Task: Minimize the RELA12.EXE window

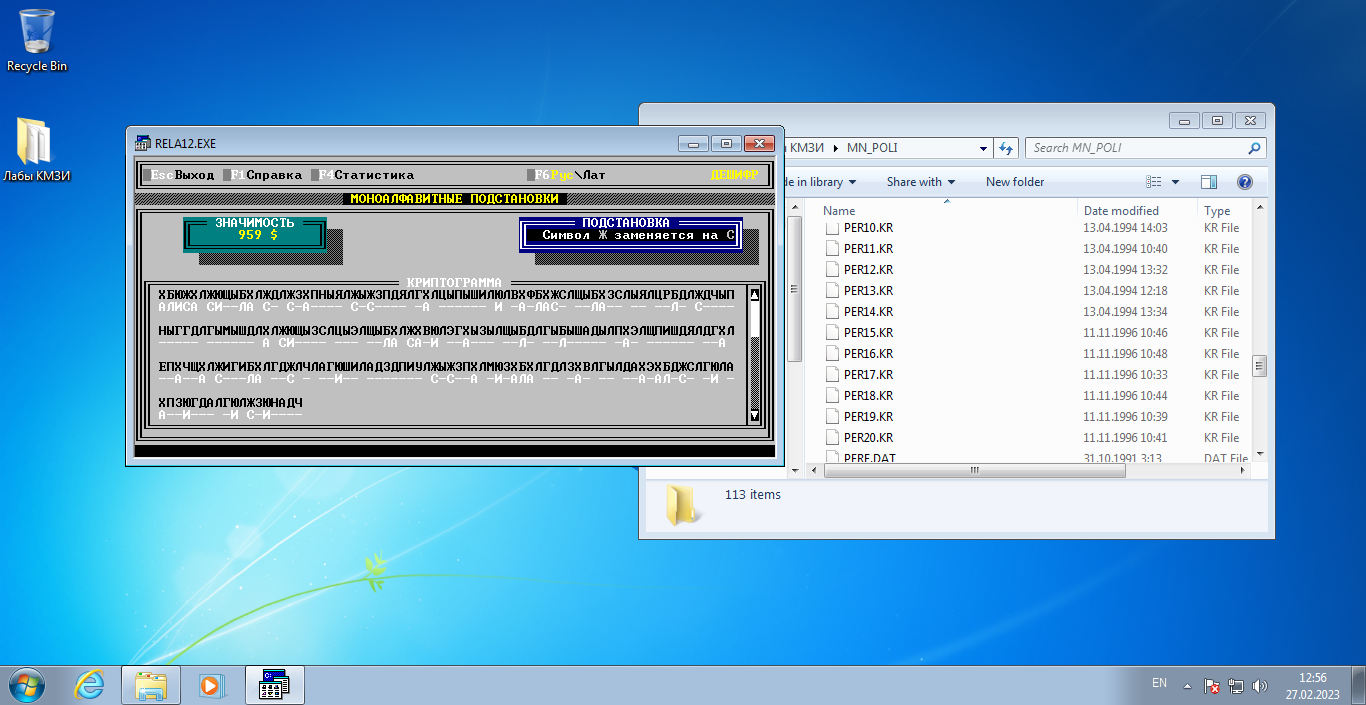Action: (693, 143)
